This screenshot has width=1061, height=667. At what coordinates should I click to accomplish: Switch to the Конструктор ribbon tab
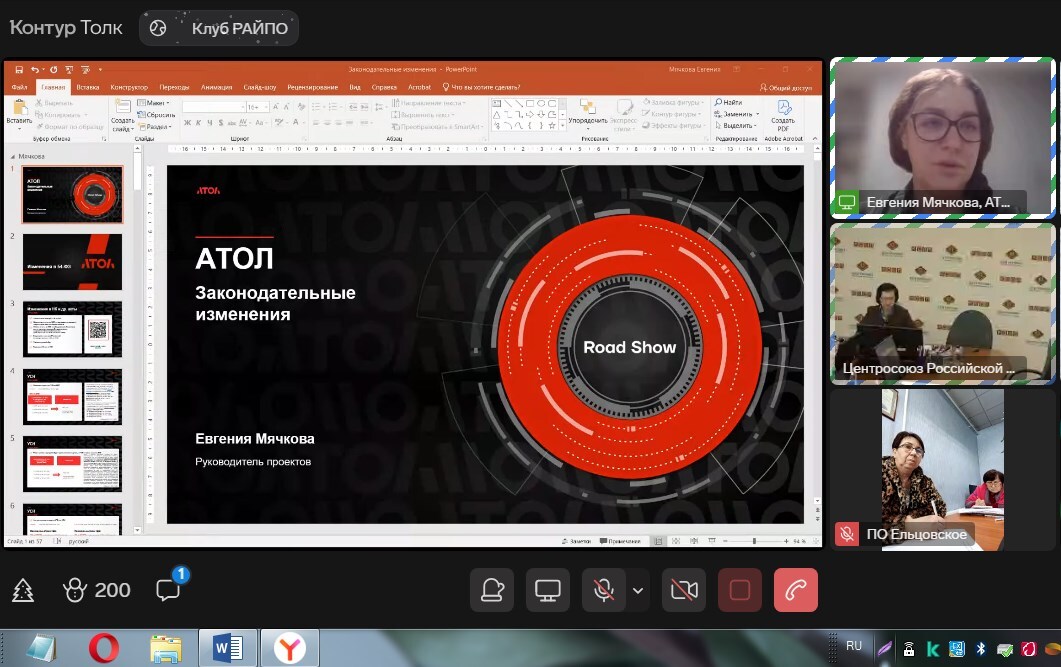pos(129,87)
